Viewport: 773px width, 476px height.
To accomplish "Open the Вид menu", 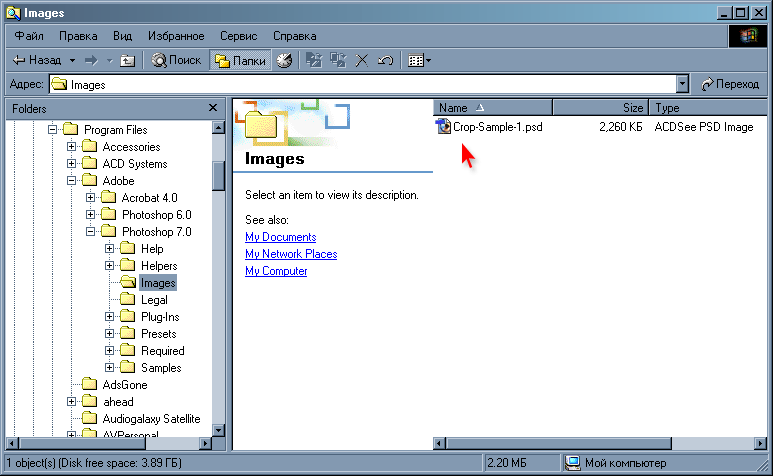I will tap(122, 36).
